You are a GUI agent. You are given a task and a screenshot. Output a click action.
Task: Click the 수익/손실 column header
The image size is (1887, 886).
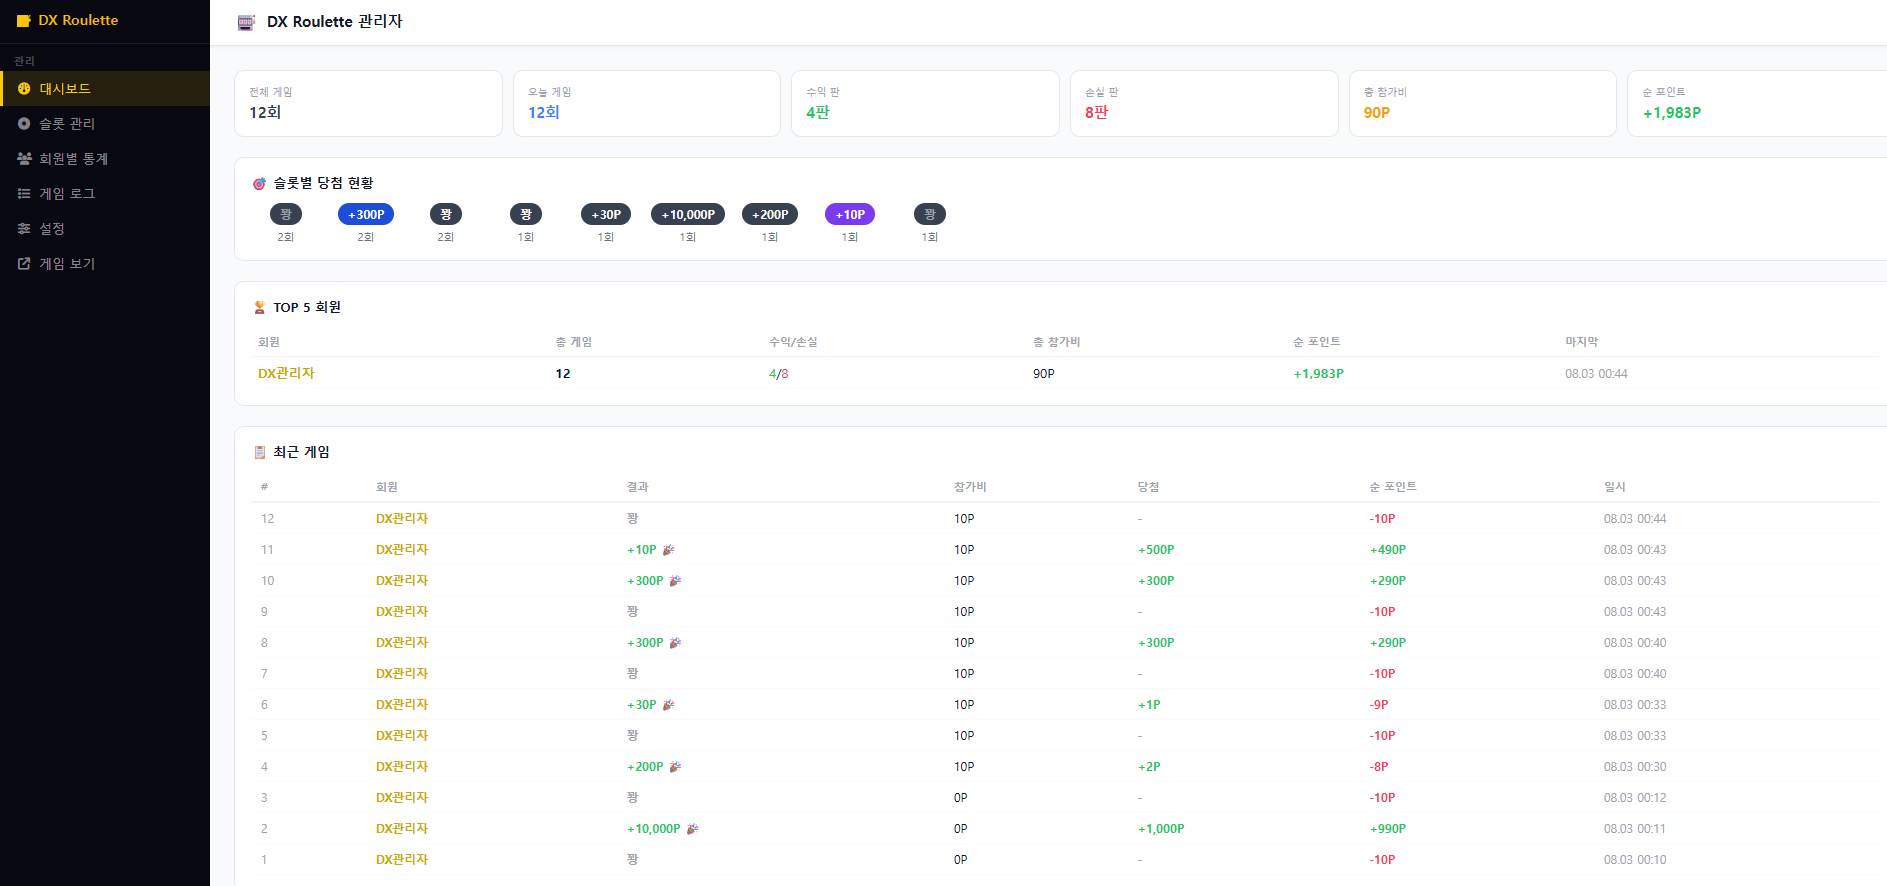pyautogui.click(x=793, y=342)
